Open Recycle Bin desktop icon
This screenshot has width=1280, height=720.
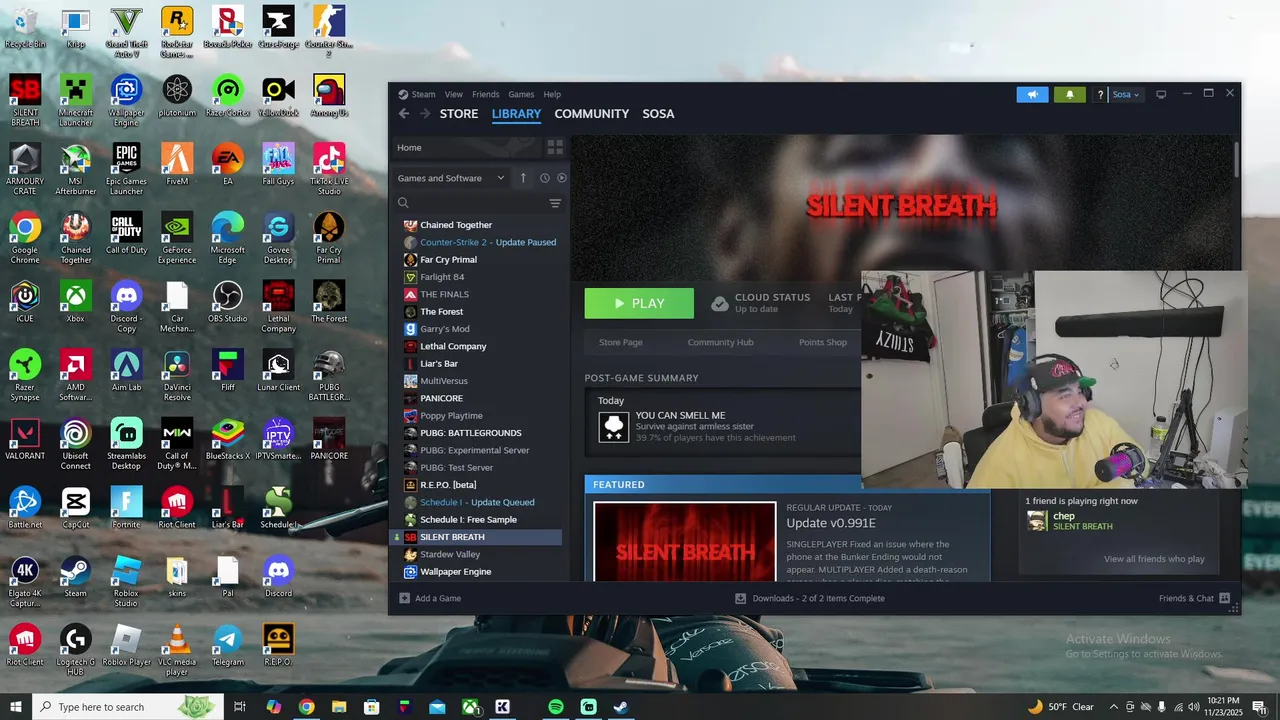click(25, 27)
